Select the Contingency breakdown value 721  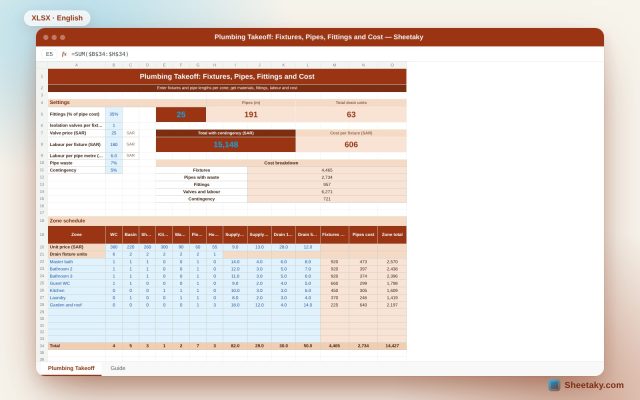(x=327, y=199)
